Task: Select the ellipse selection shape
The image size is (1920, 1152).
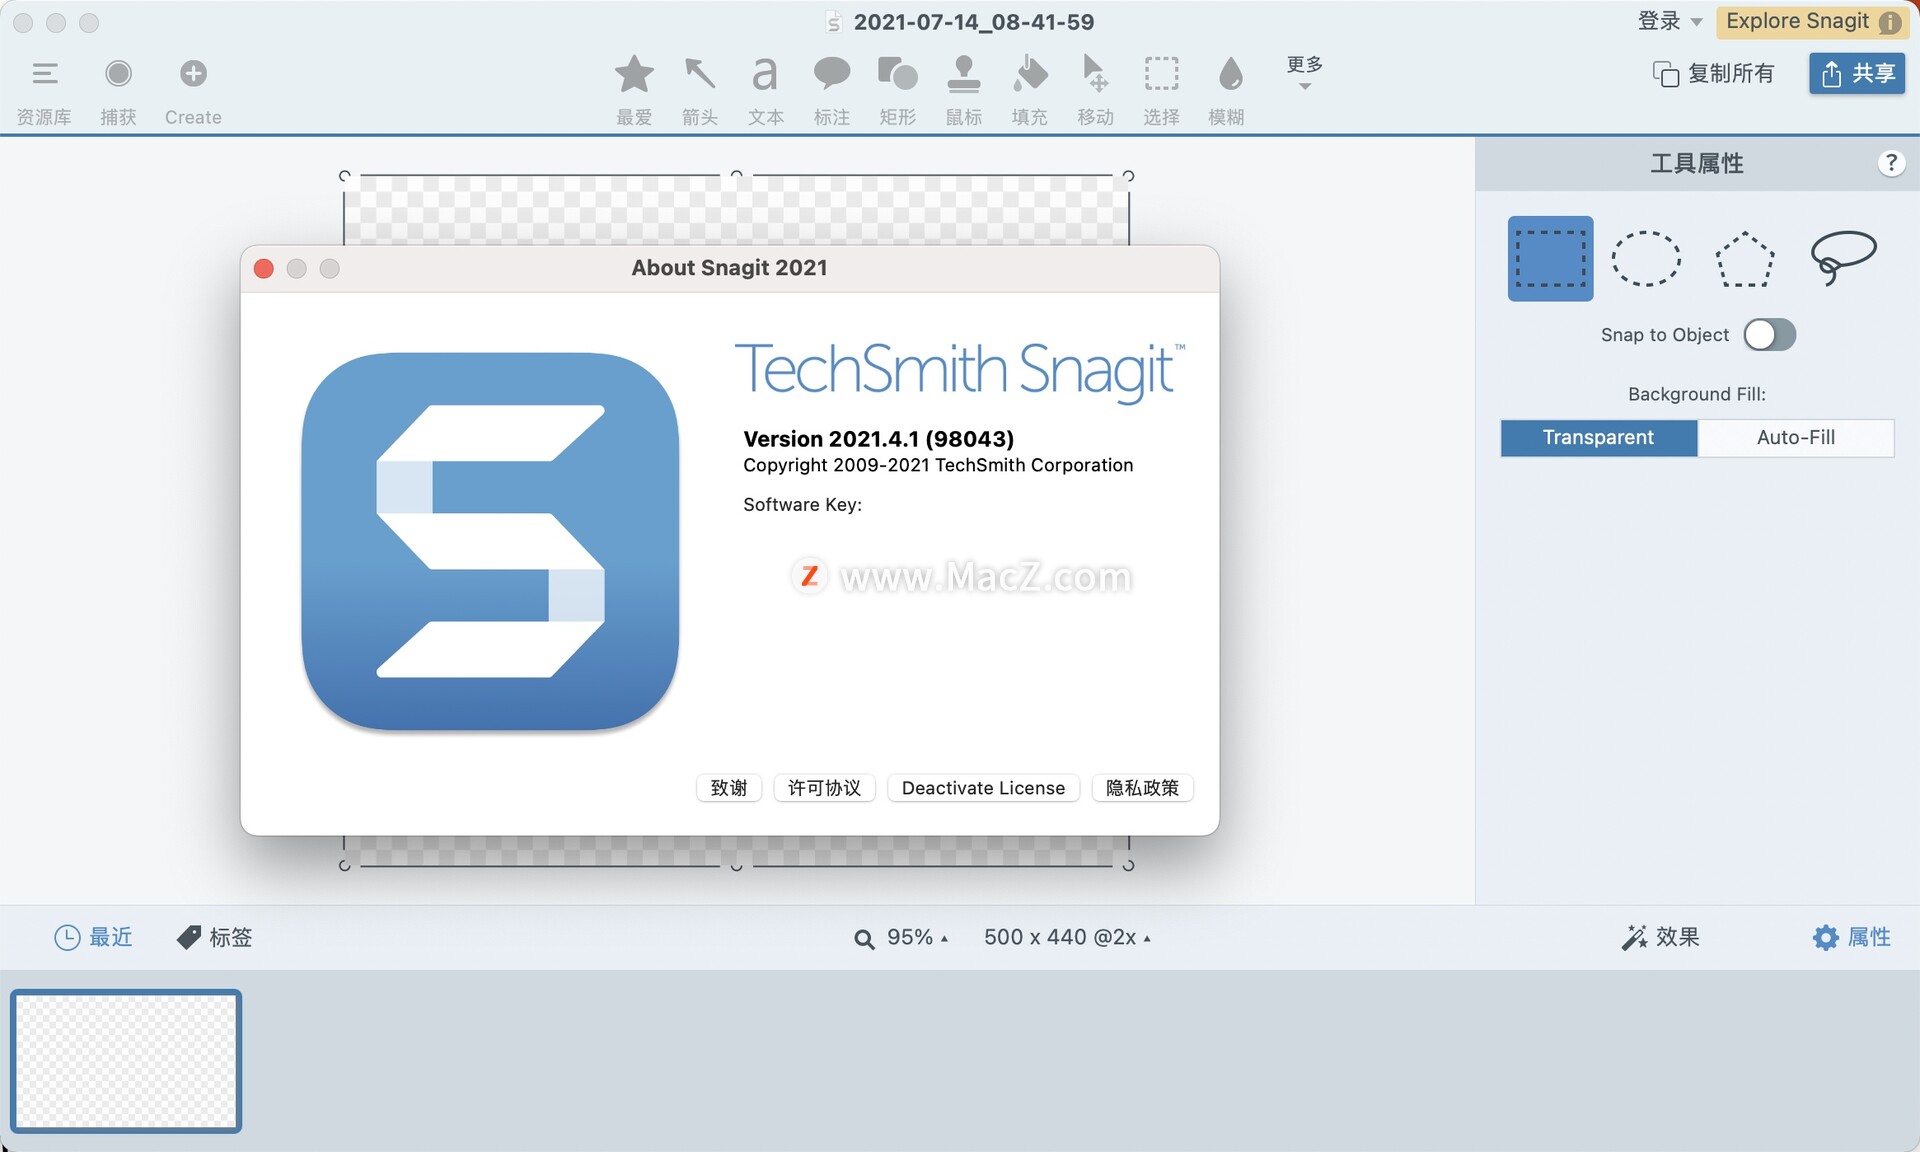Action: [x=1645, y=259]
